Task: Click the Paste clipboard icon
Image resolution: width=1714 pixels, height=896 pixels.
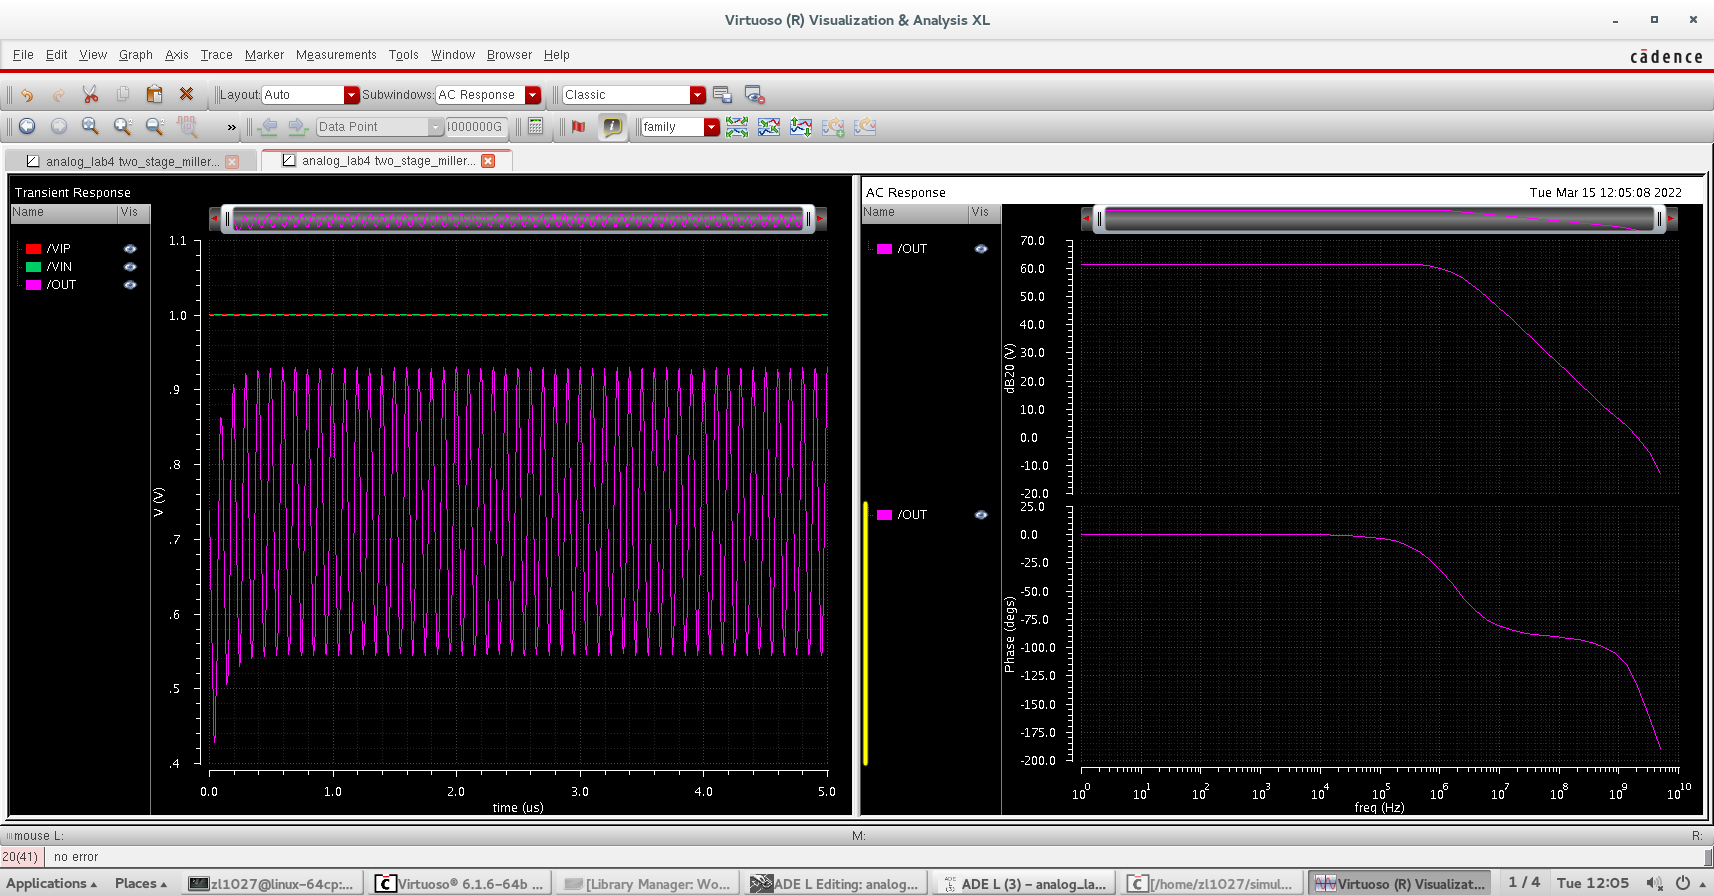Action: [154, 95]
